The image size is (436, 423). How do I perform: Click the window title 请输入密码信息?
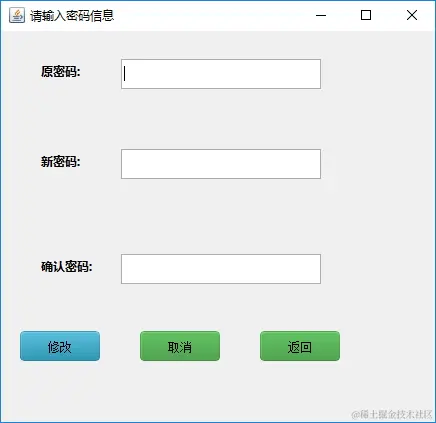click(72, 16)
